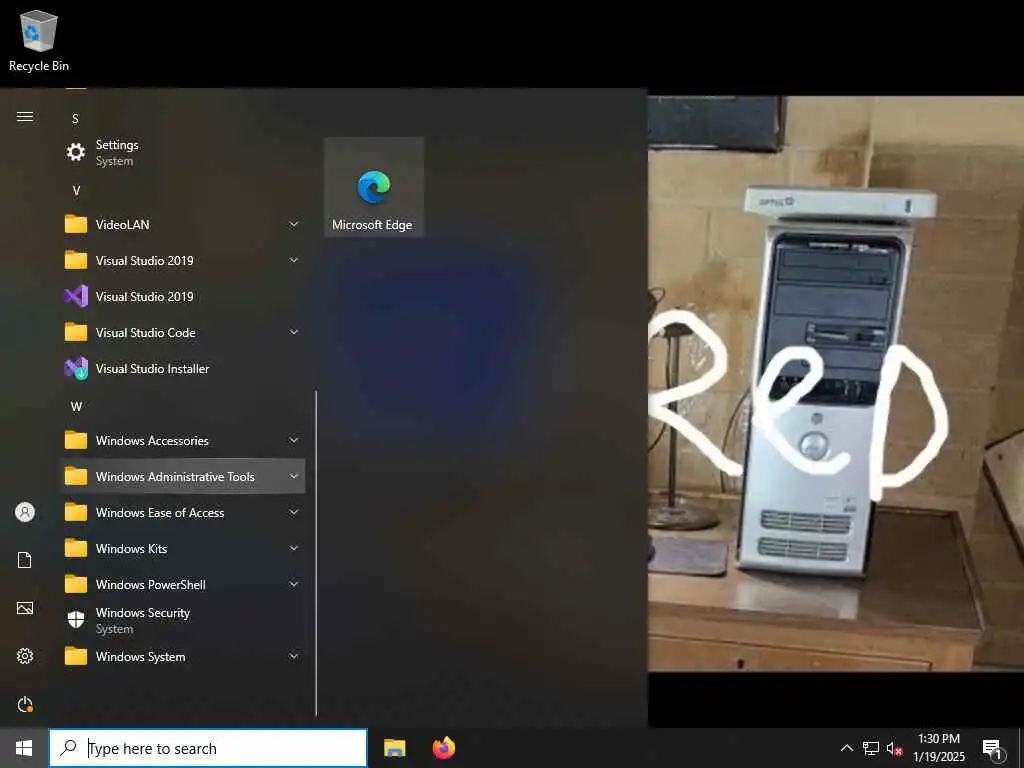Open File Explorer from the taskbar
This screenshot has width=1024, height=768.
(x=394, y=748)
